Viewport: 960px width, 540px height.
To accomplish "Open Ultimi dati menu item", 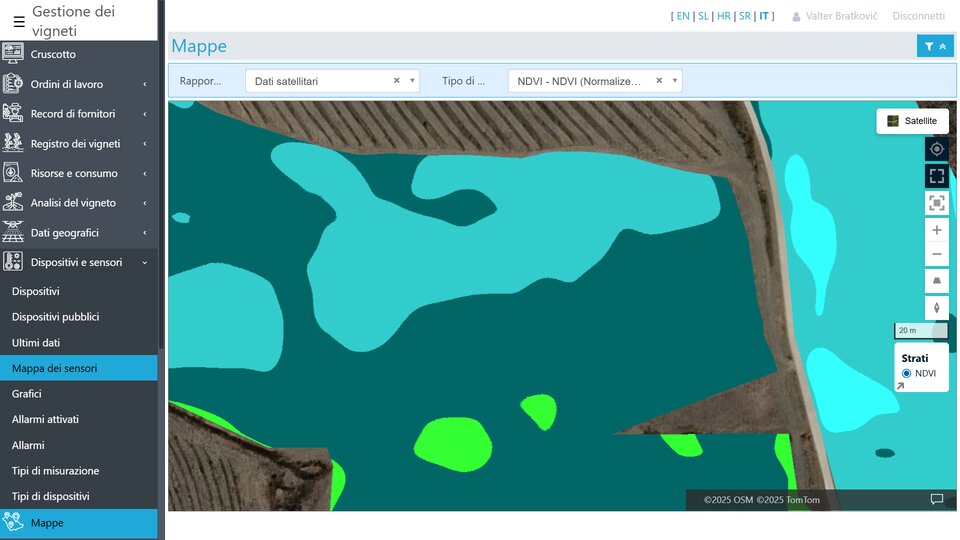I will [36, 342].
